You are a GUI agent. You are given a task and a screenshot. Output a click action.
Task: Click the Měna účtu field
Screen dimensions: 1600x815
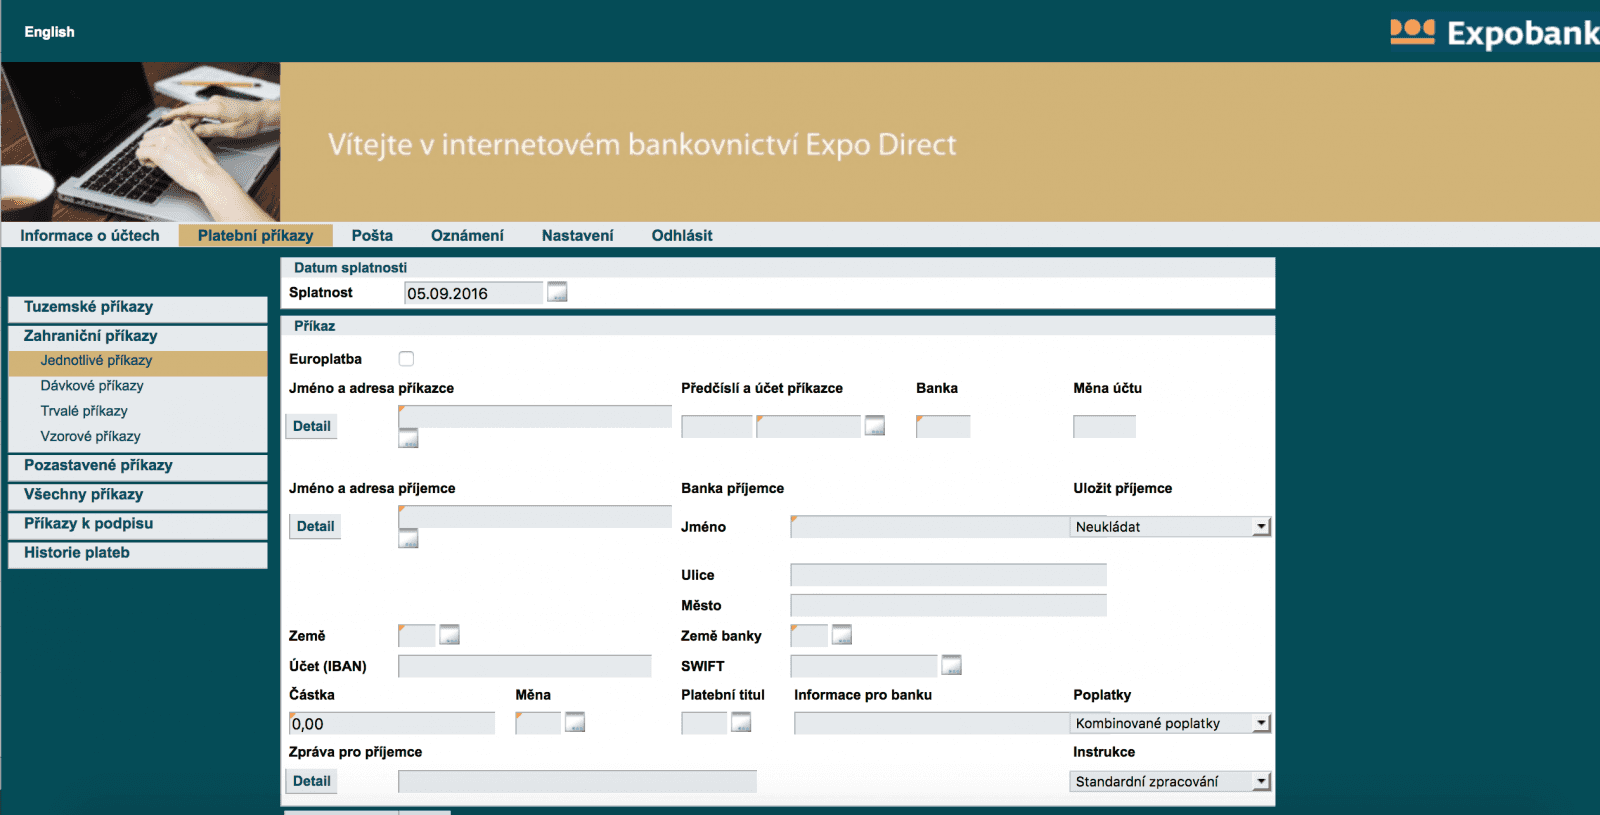tap(1104, 427)
